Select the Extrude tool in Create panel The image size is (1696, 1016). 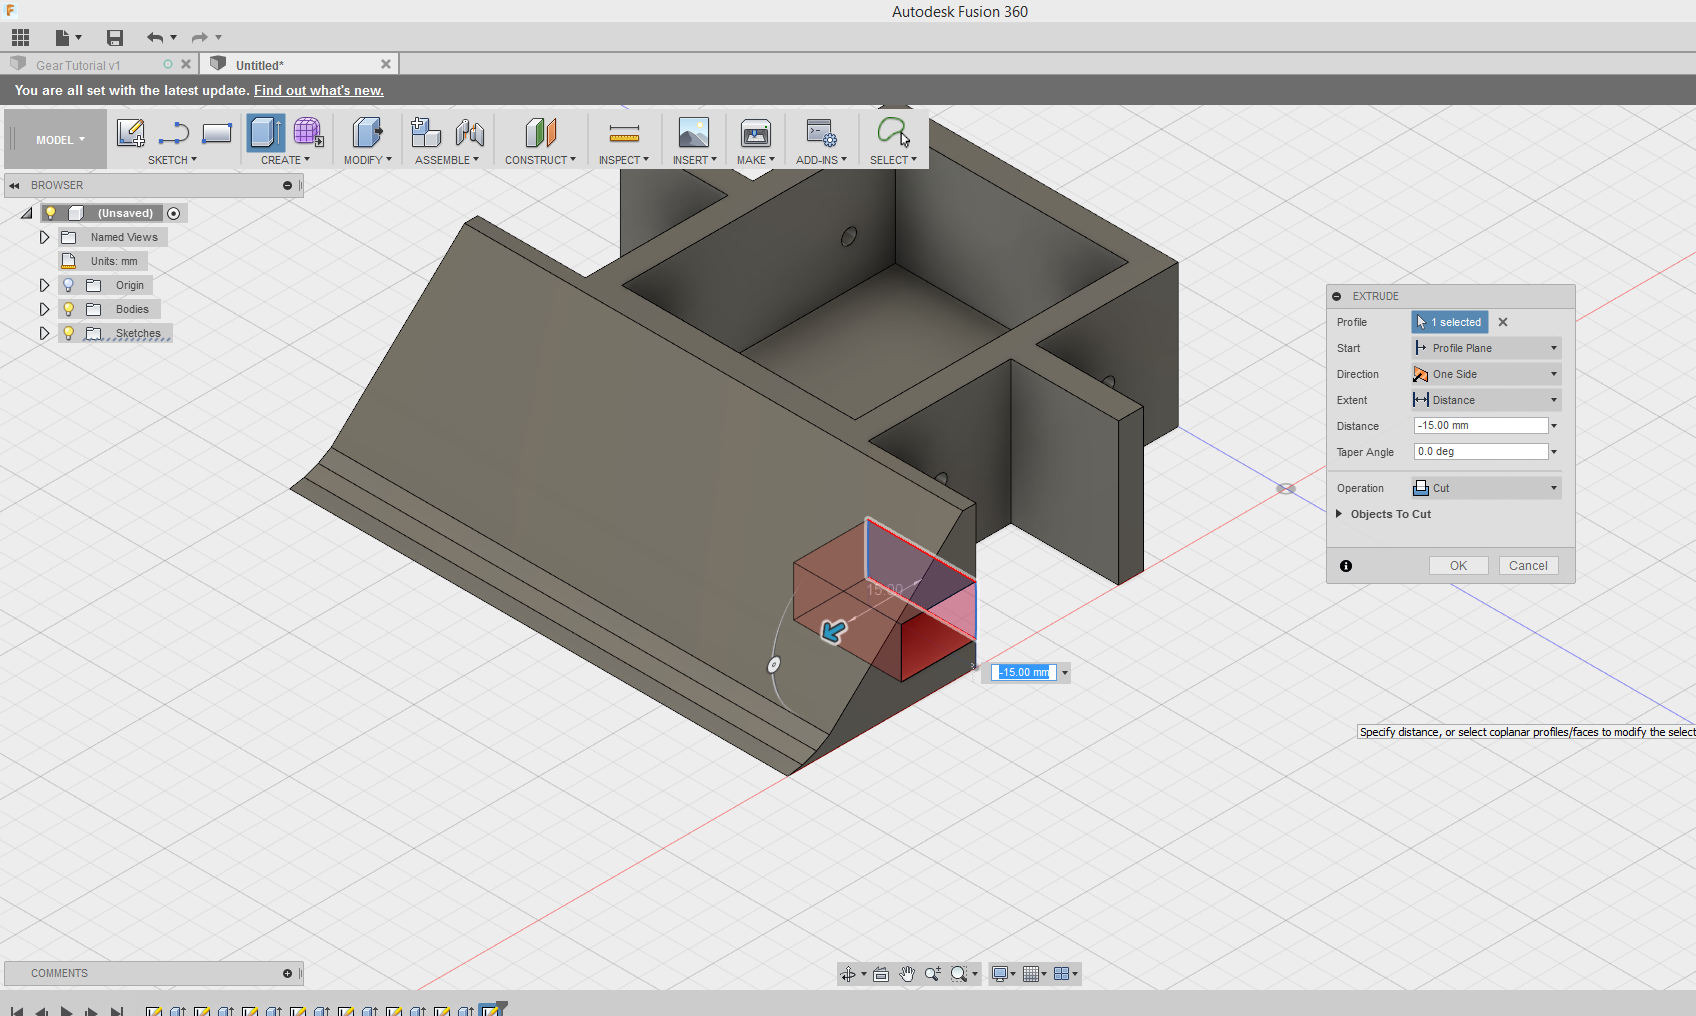pyautogui.click(x=265, y=131)
